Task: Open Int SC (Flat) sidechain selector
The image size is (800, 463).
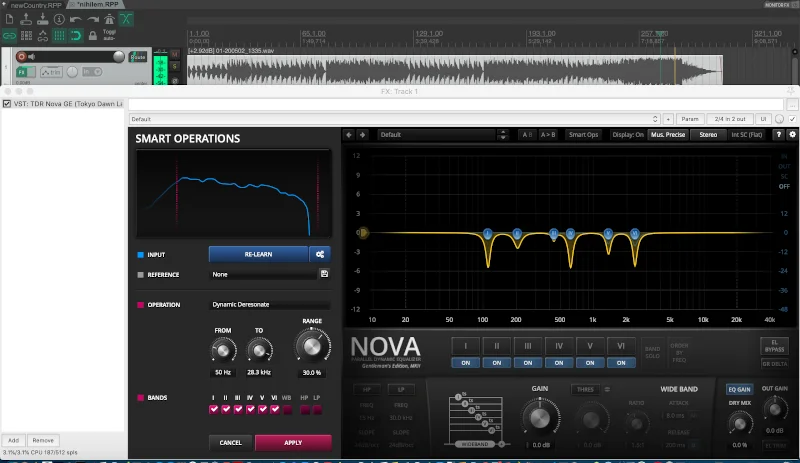Action: pyautogui.click(x=746, y=135)
